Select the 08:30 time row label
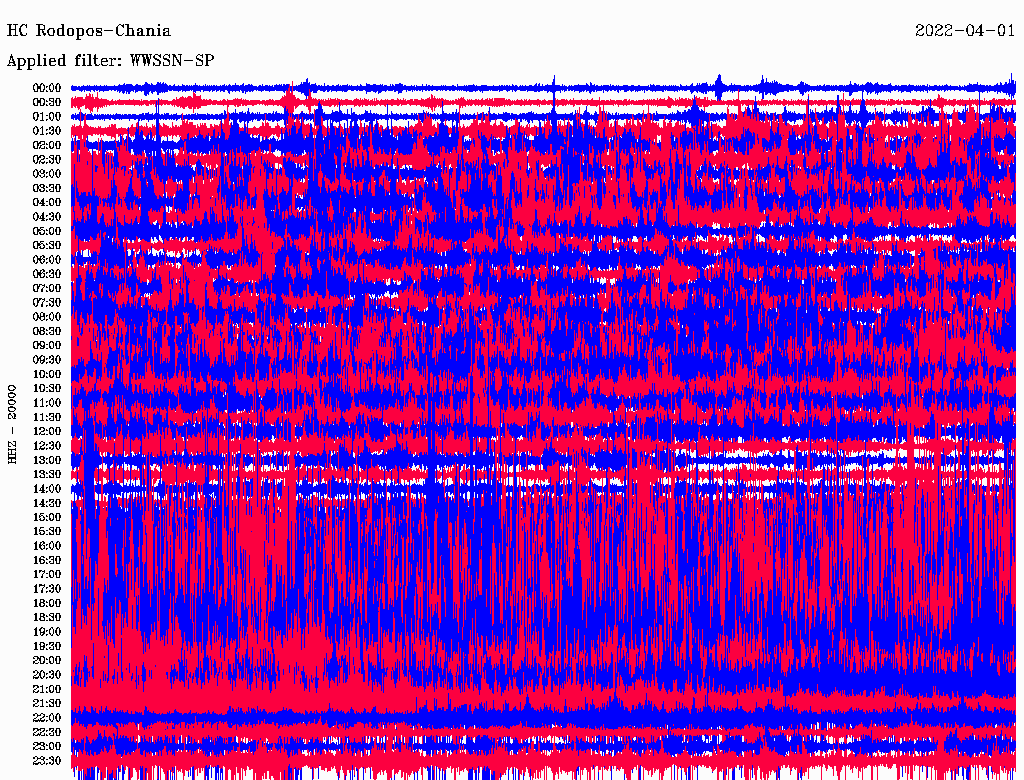1024x780 pixels. [47, 331]
